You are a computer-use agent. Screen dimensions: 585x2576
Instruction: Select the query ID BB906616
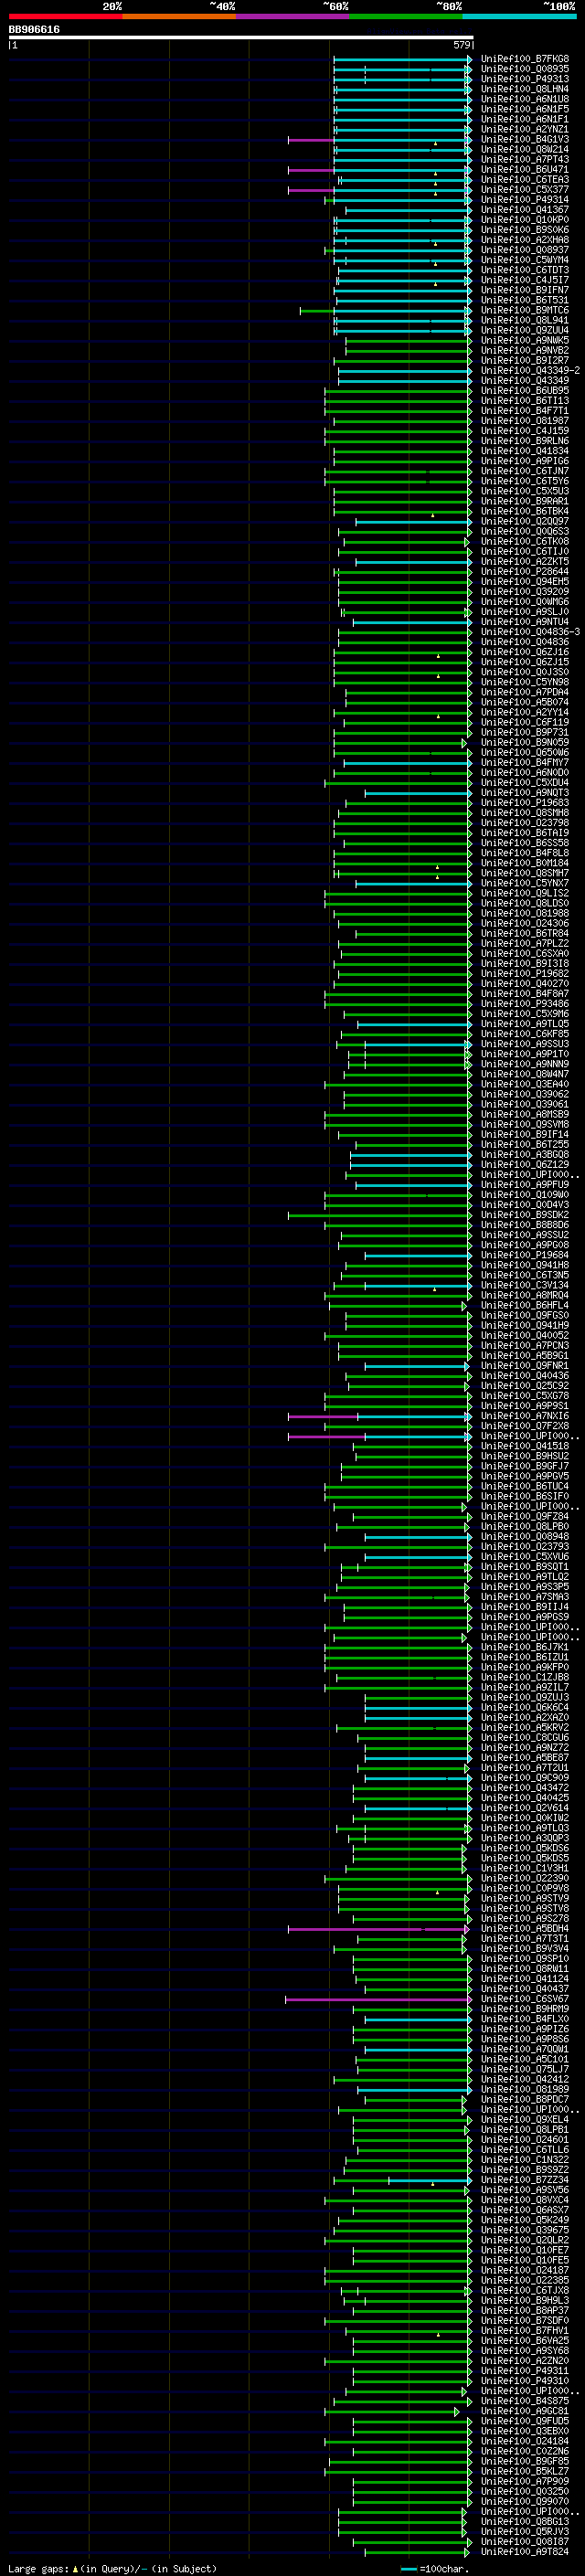click(34, 29)
